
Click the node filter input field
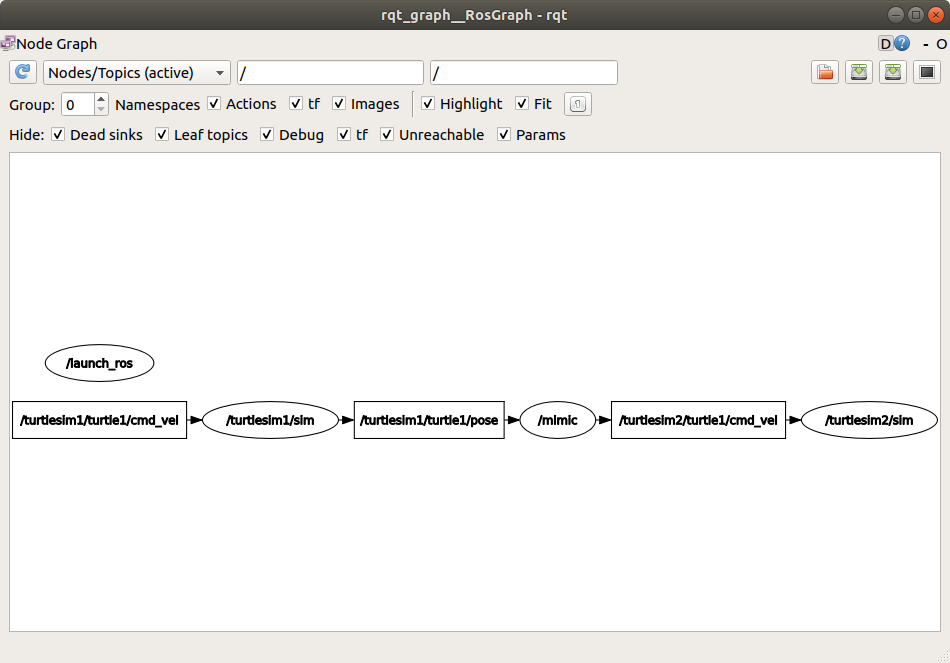[x=330, y=72]
